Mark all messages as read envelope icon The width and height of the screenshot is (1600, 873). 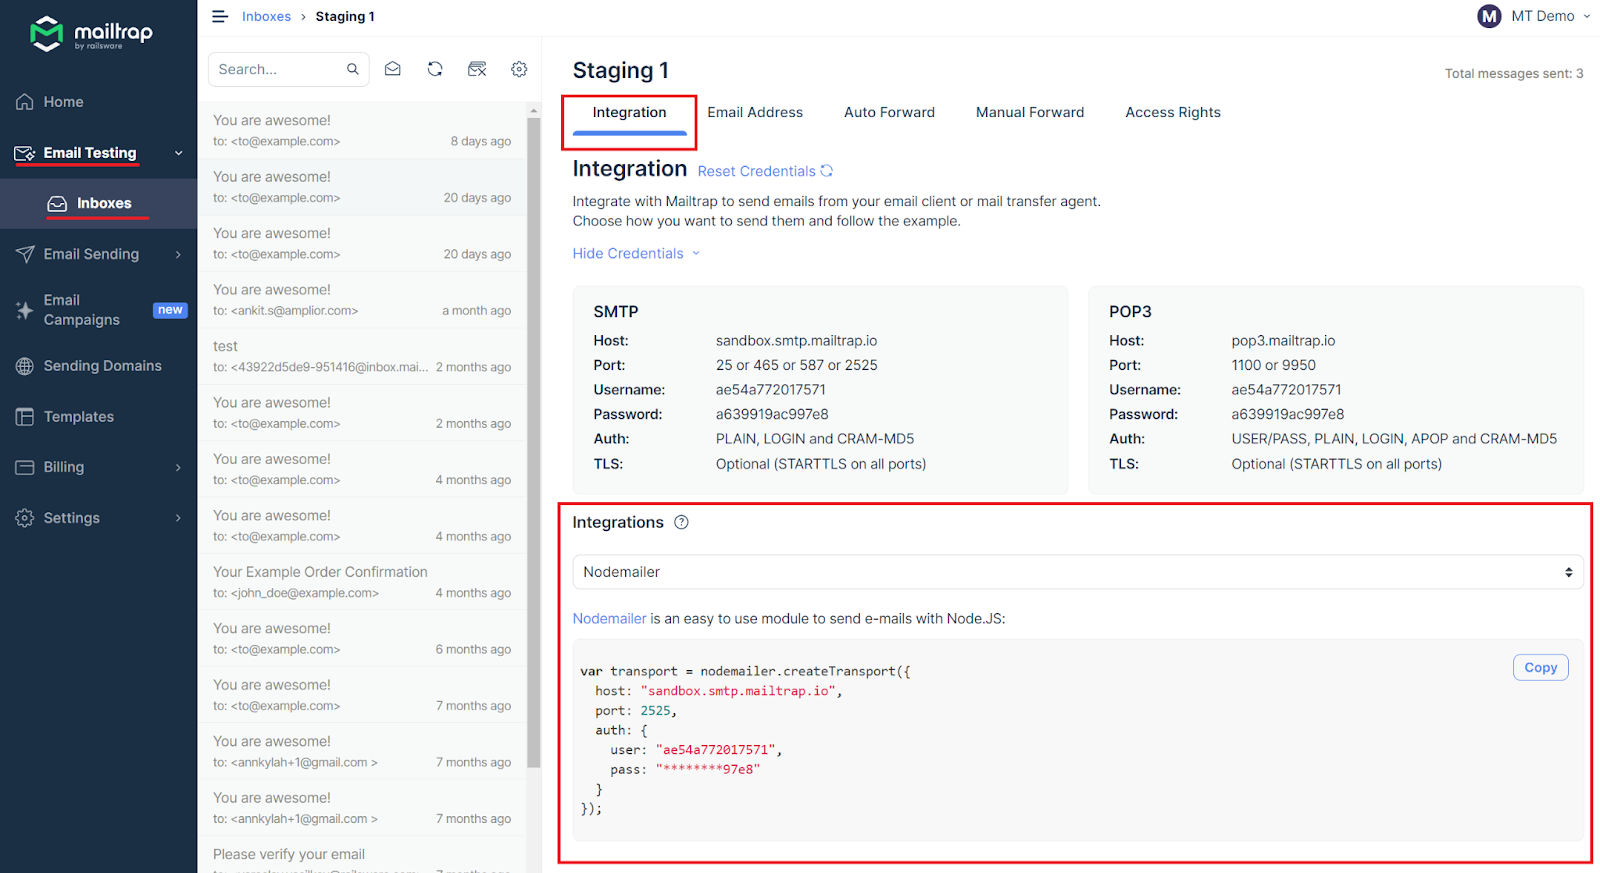click(393, 69)
